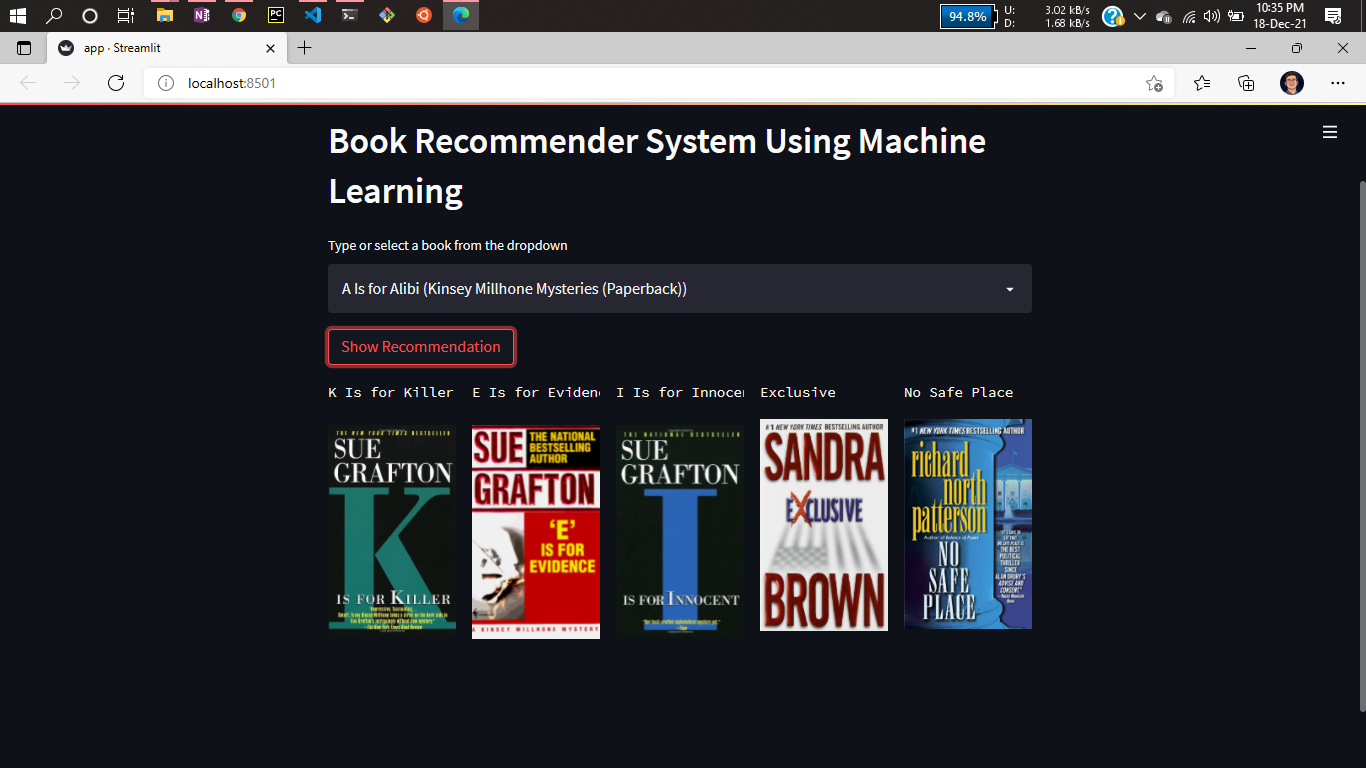Click E Is for Evidence cover
The image size is (1366, 768).
pyautogui.click(x=536, y=532)
